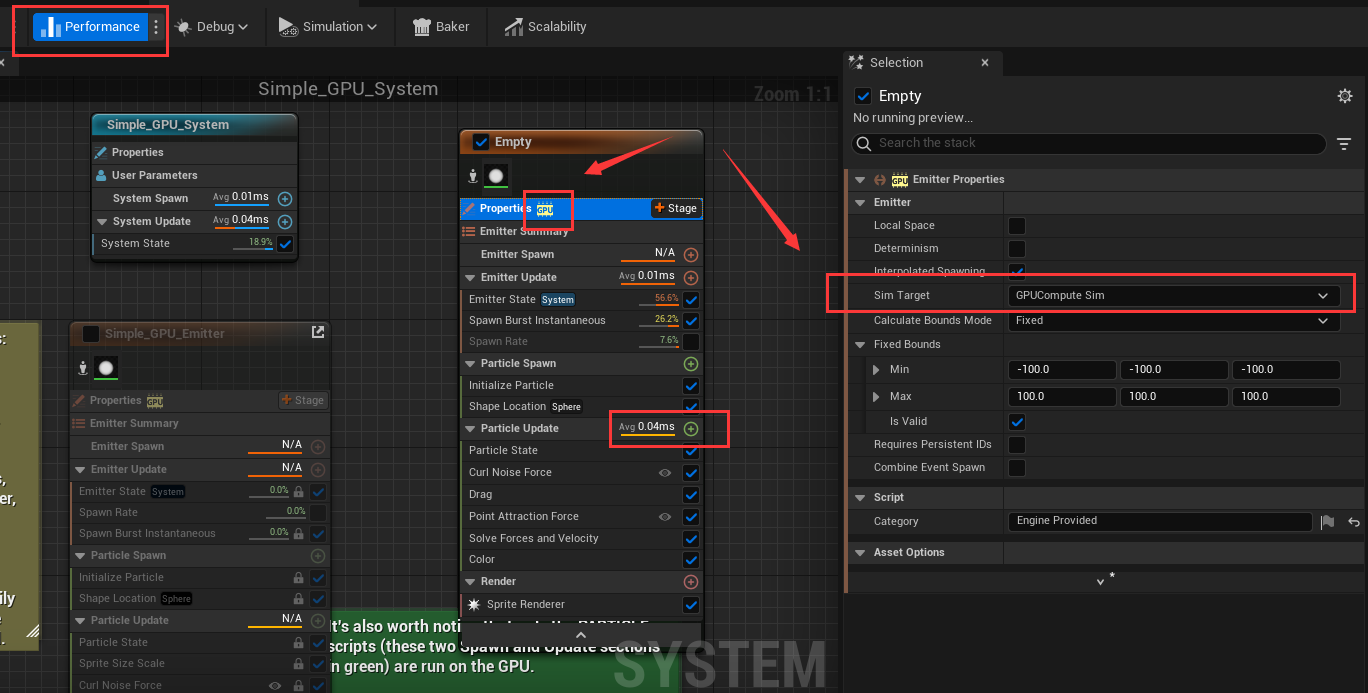Click the filter icon beside stack search

pos(1345,144)
